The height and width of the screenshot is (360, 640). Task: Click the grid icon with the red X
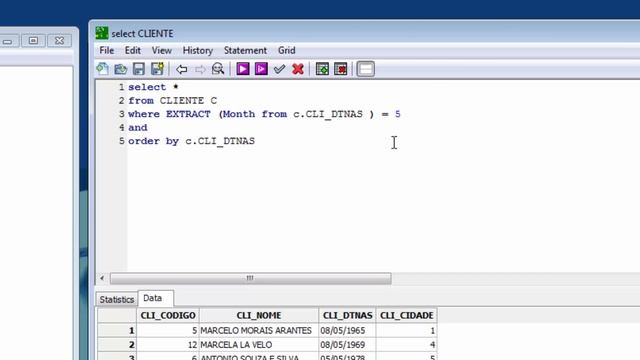[340, 69]
